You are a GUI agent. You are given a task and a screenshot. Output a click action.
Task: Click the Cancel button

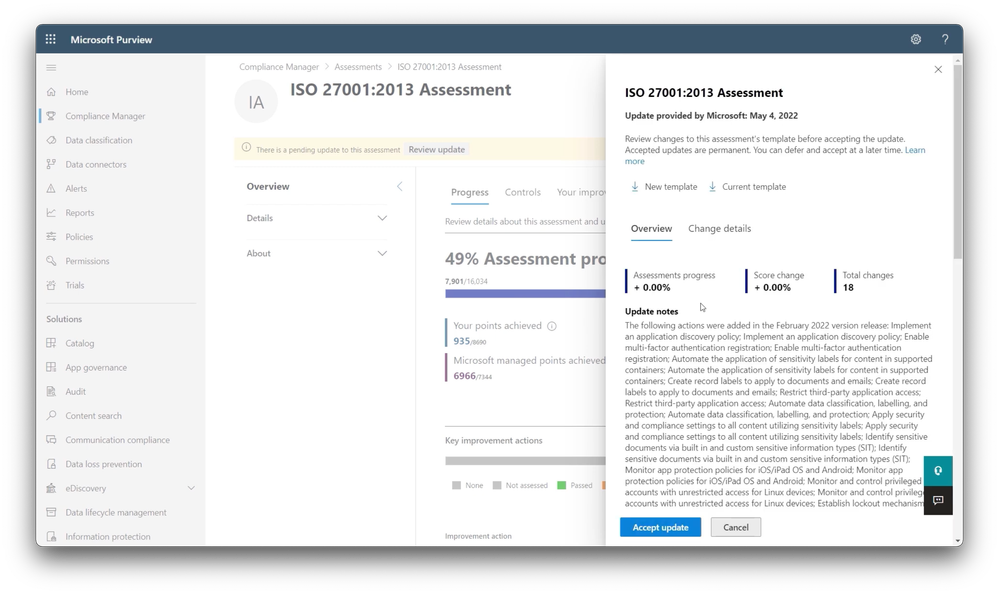736,527
